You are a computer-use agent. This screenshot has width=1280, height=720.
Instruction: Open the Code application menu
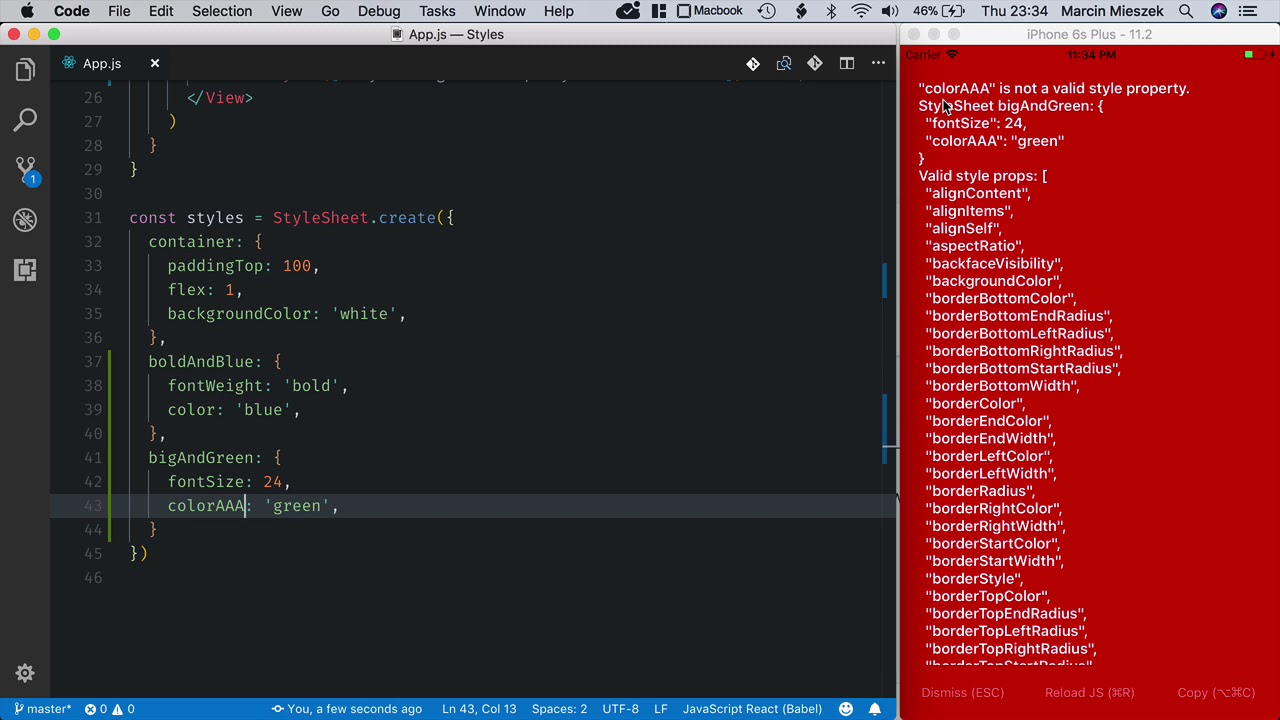pyautogui.click(x=72, y=11)
